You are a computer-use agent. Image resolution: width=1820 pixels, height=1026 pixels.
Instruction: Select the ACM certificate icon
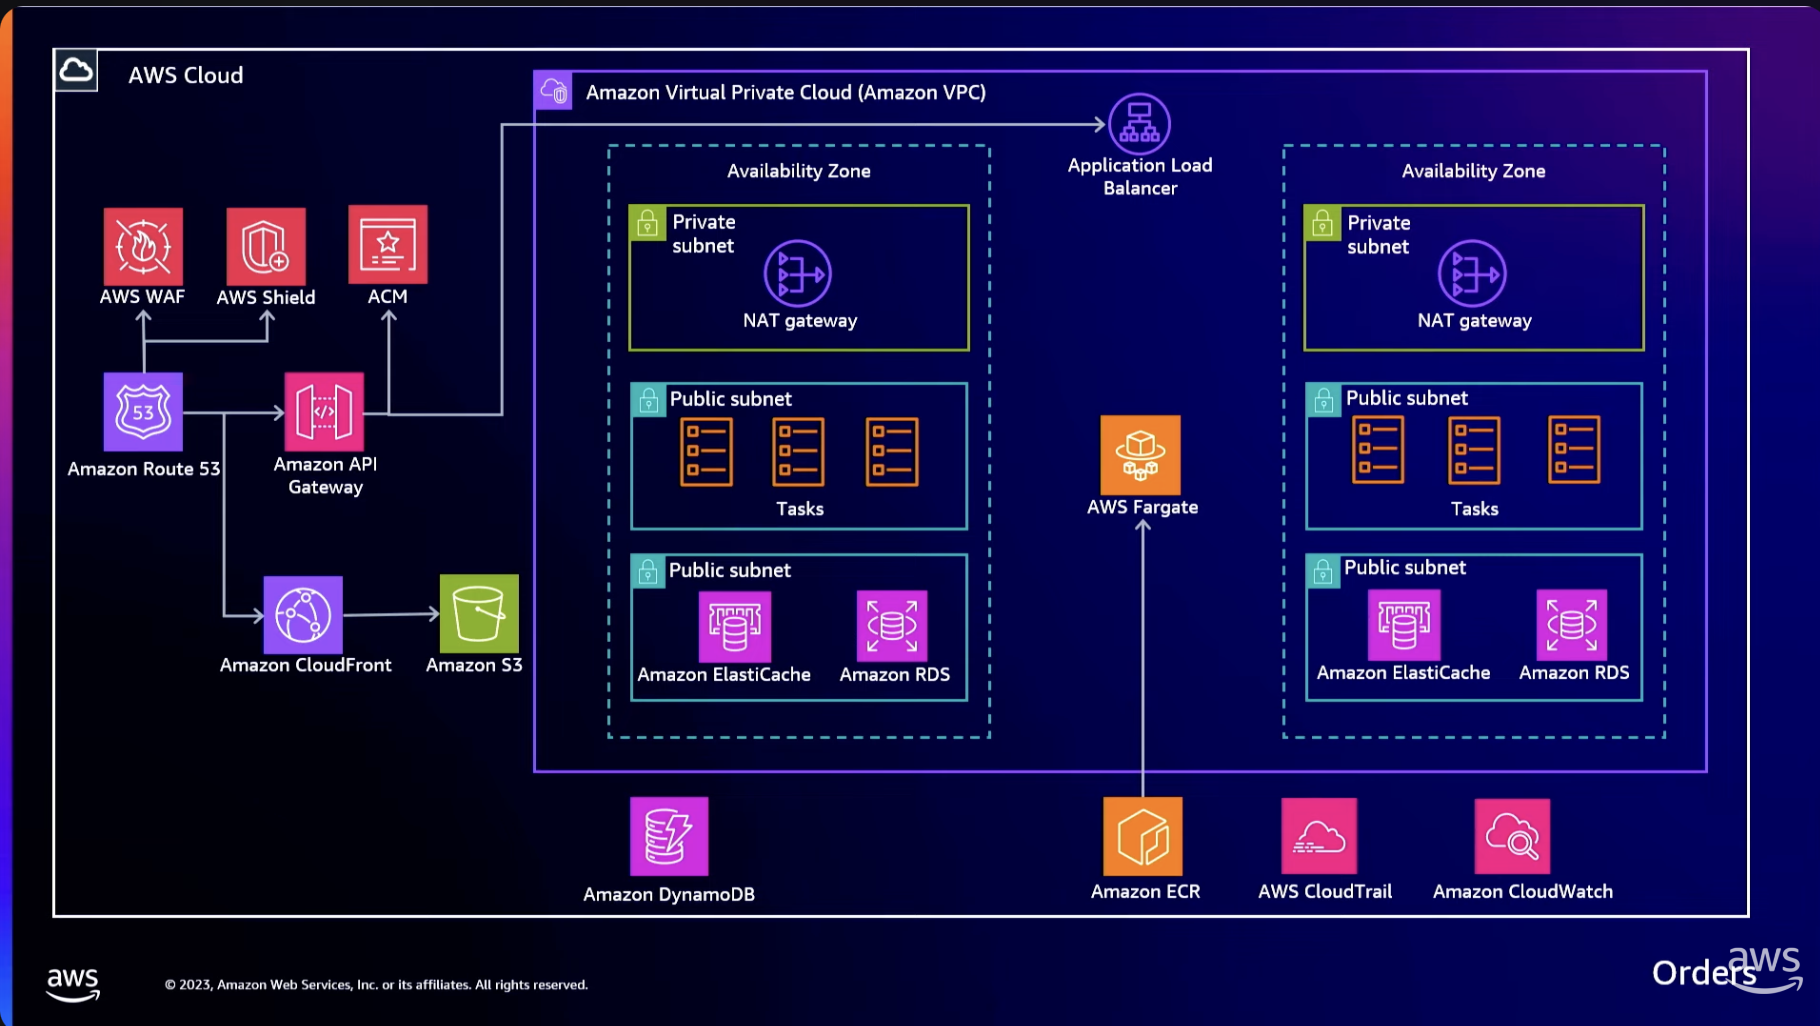pyautogui.click(x=387, y=243)
